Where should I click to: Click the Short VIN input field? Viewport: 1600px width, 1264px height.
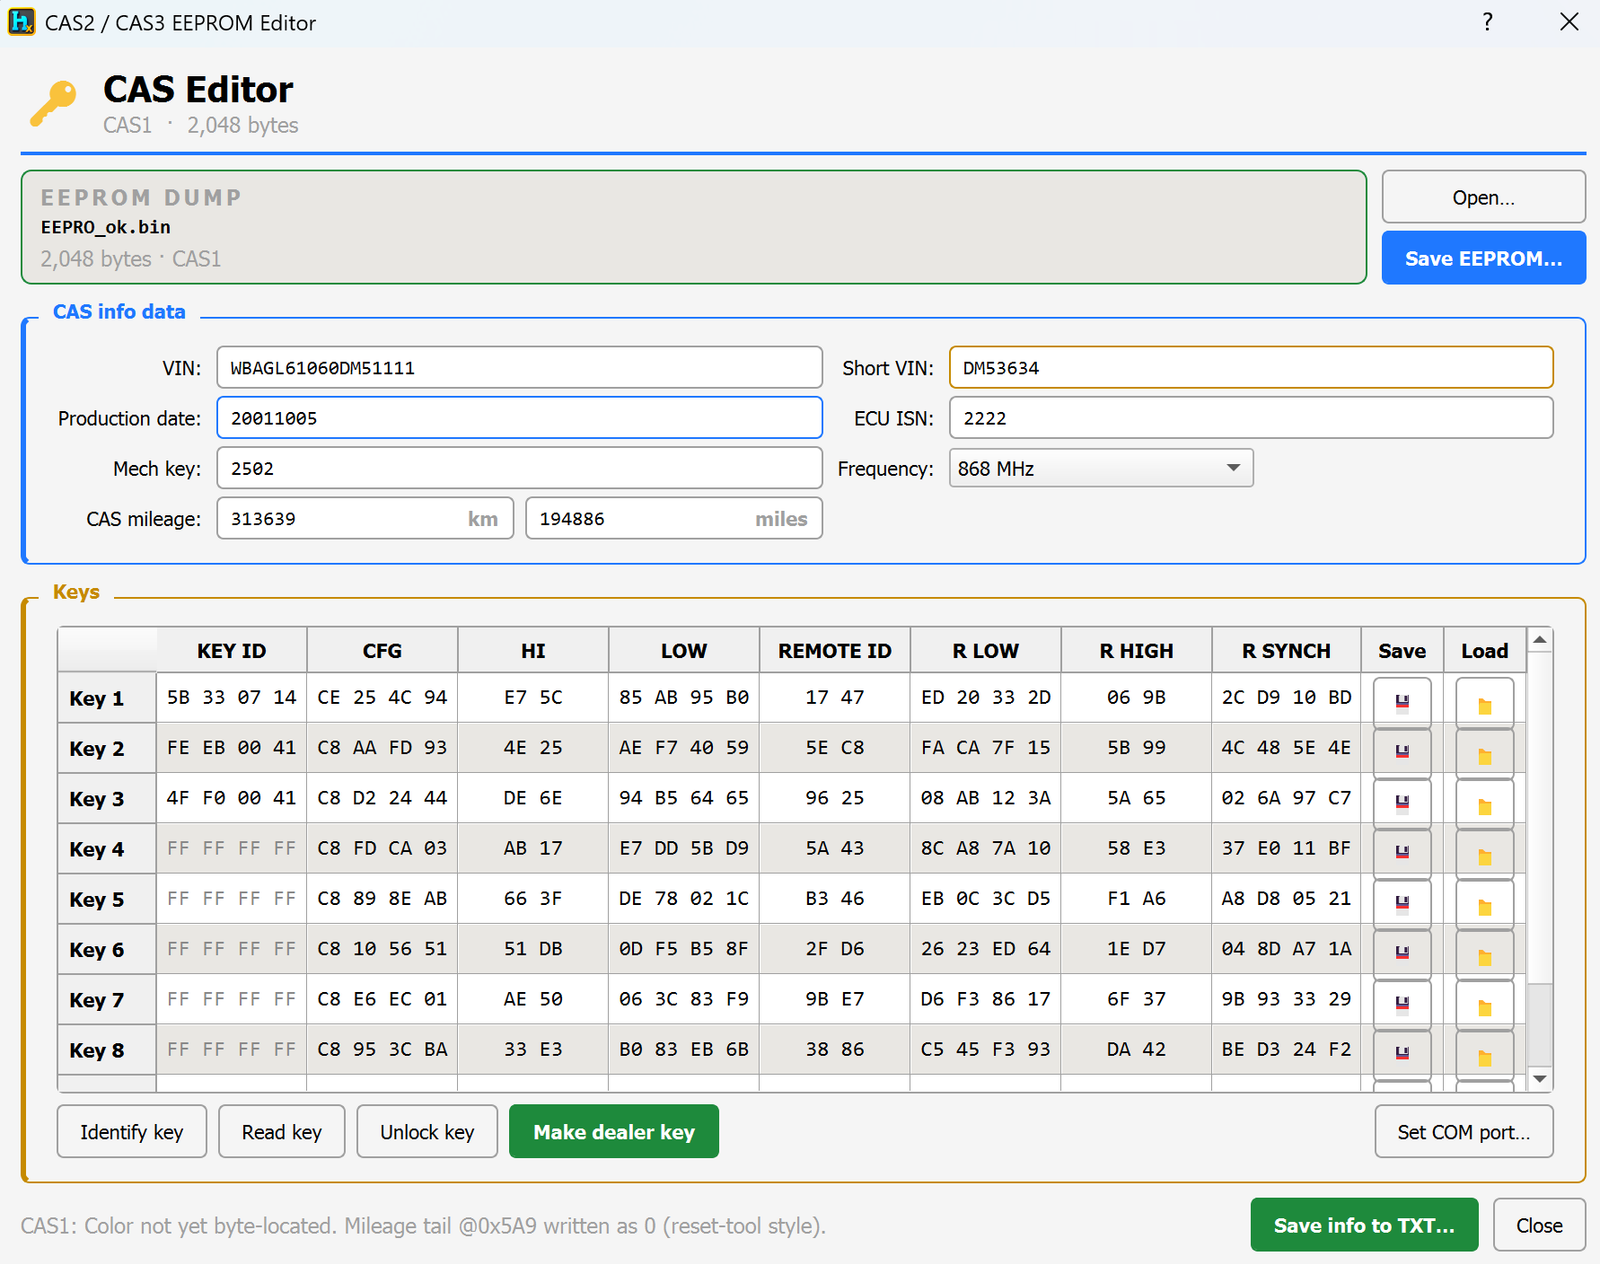coord(1251,367)
